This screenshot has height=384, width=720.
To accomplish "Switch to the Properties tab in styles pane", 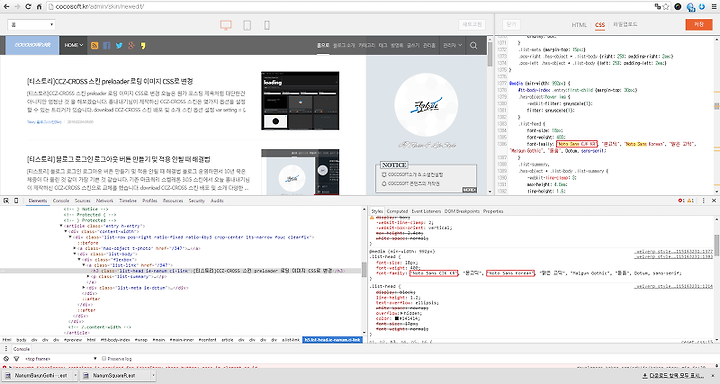I will coord(493,211).
